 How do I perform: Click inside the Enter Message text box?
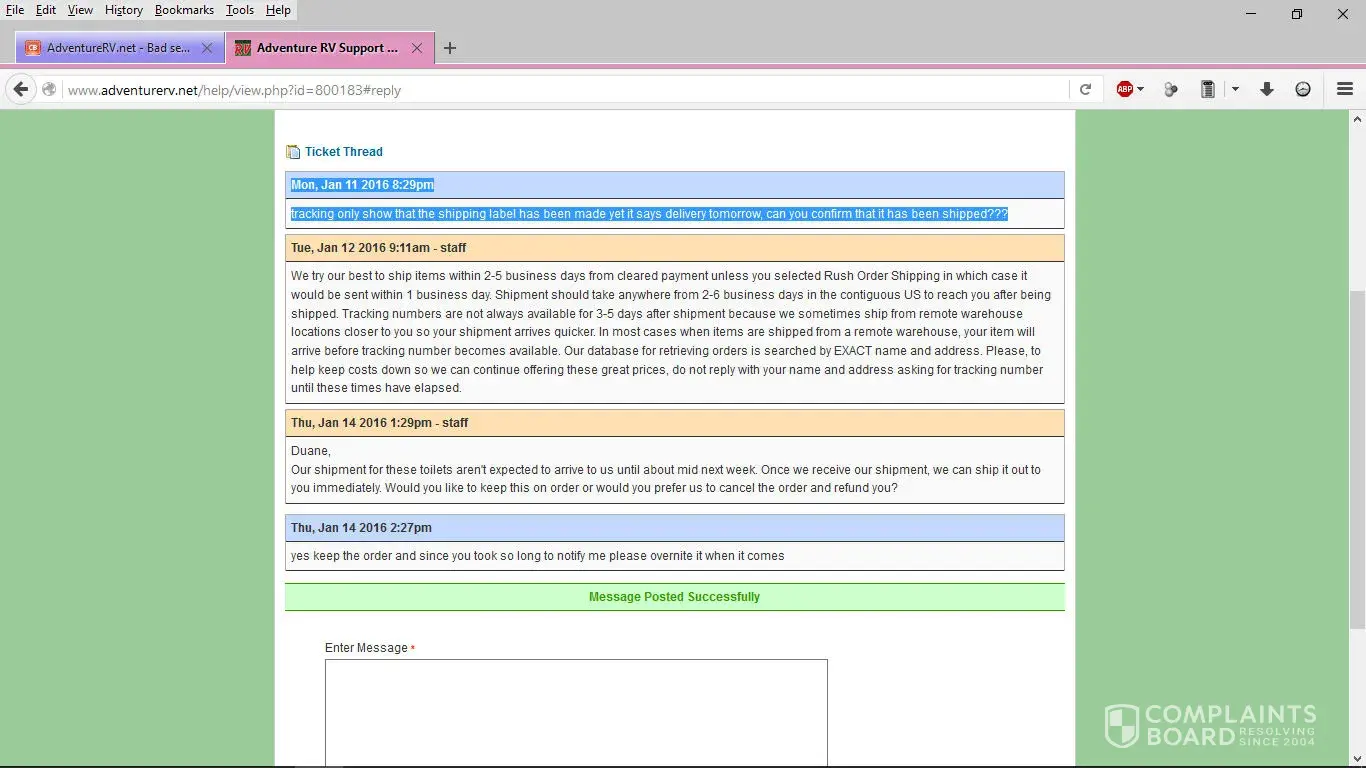pos(576,710)
